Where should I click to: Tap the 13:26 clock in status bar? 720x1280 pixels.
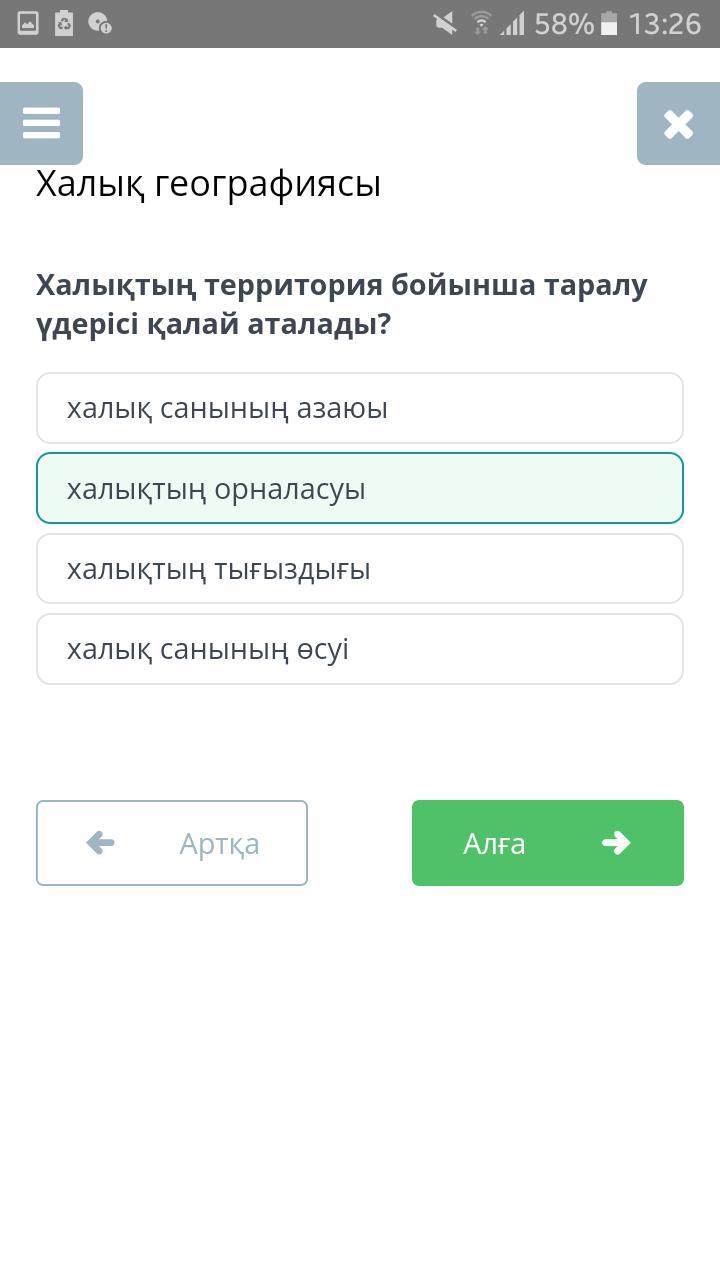click(665, 23)
